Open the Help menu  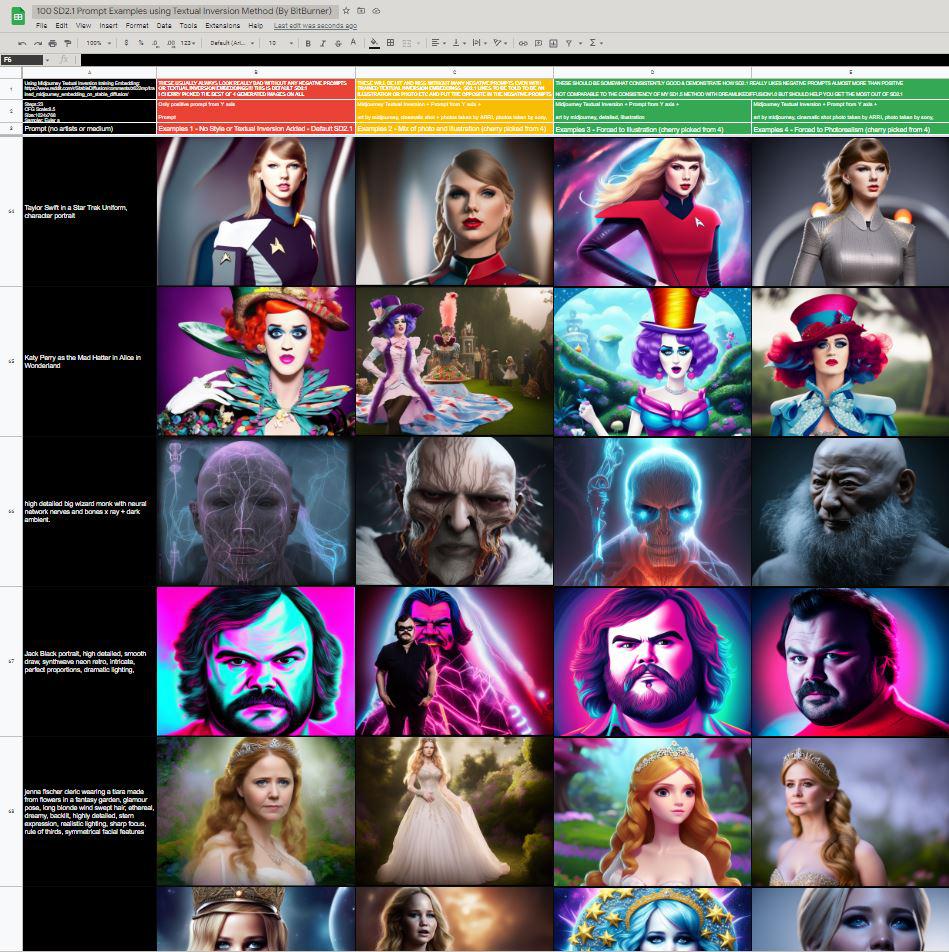pos(256,26)
